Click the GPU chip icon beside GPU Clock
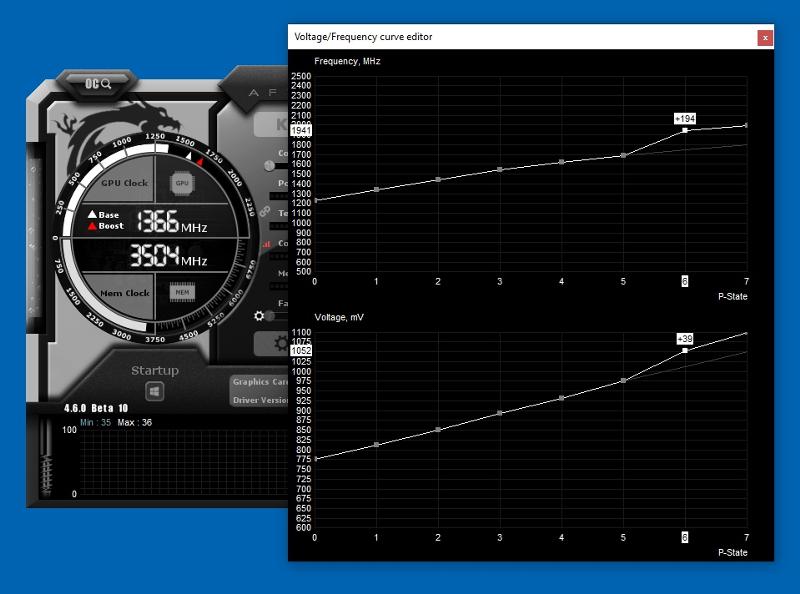Image resolution: width=800 pixels, height=594 pixels. click(182, 183)
